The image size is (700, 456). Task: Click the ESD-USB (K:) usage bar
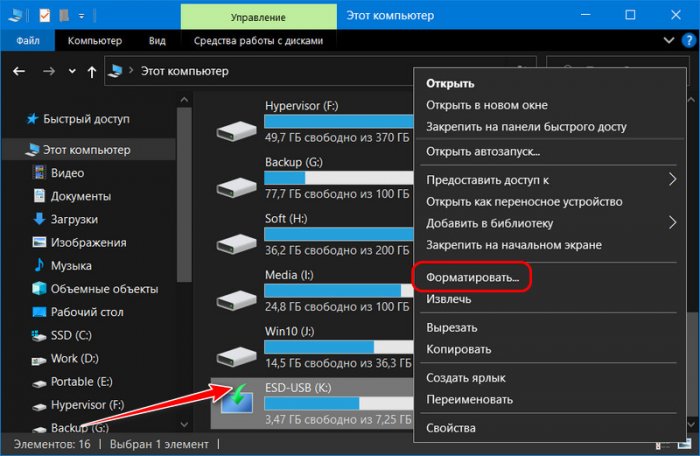click(339, 404)
